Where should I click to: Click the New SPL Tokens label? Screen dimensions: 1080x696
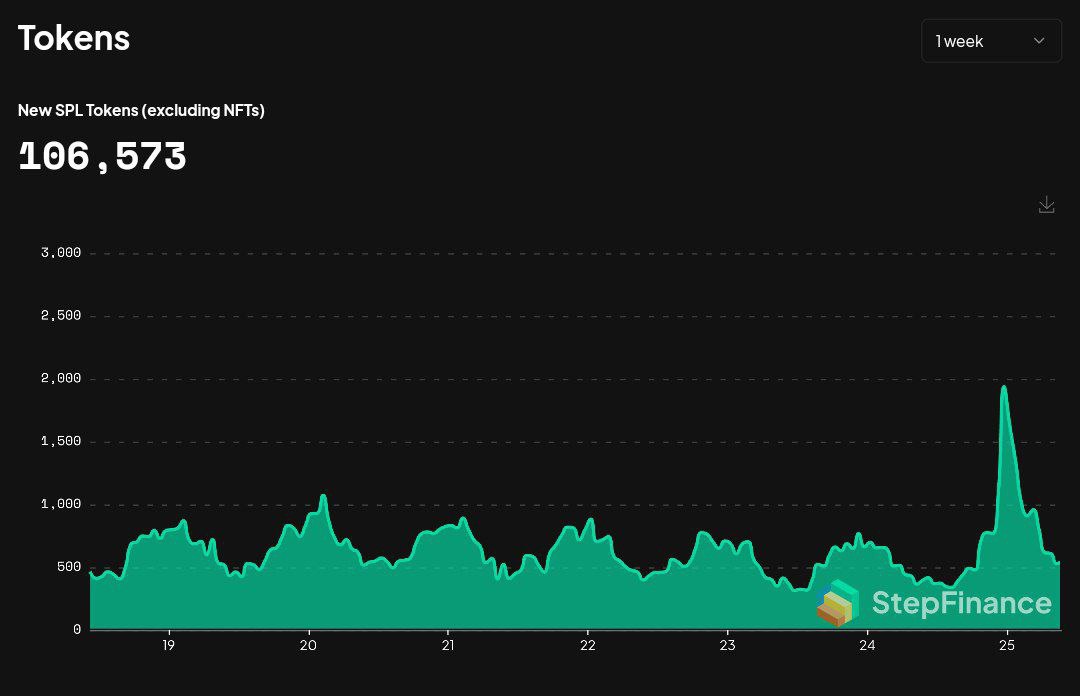pyautogui.click(x=141, y=110)
